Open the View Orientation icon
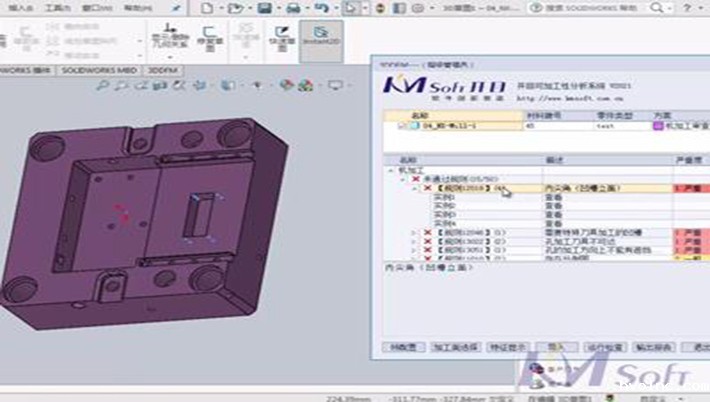Viewport: 710px width, 402px height. click(199, 85)
